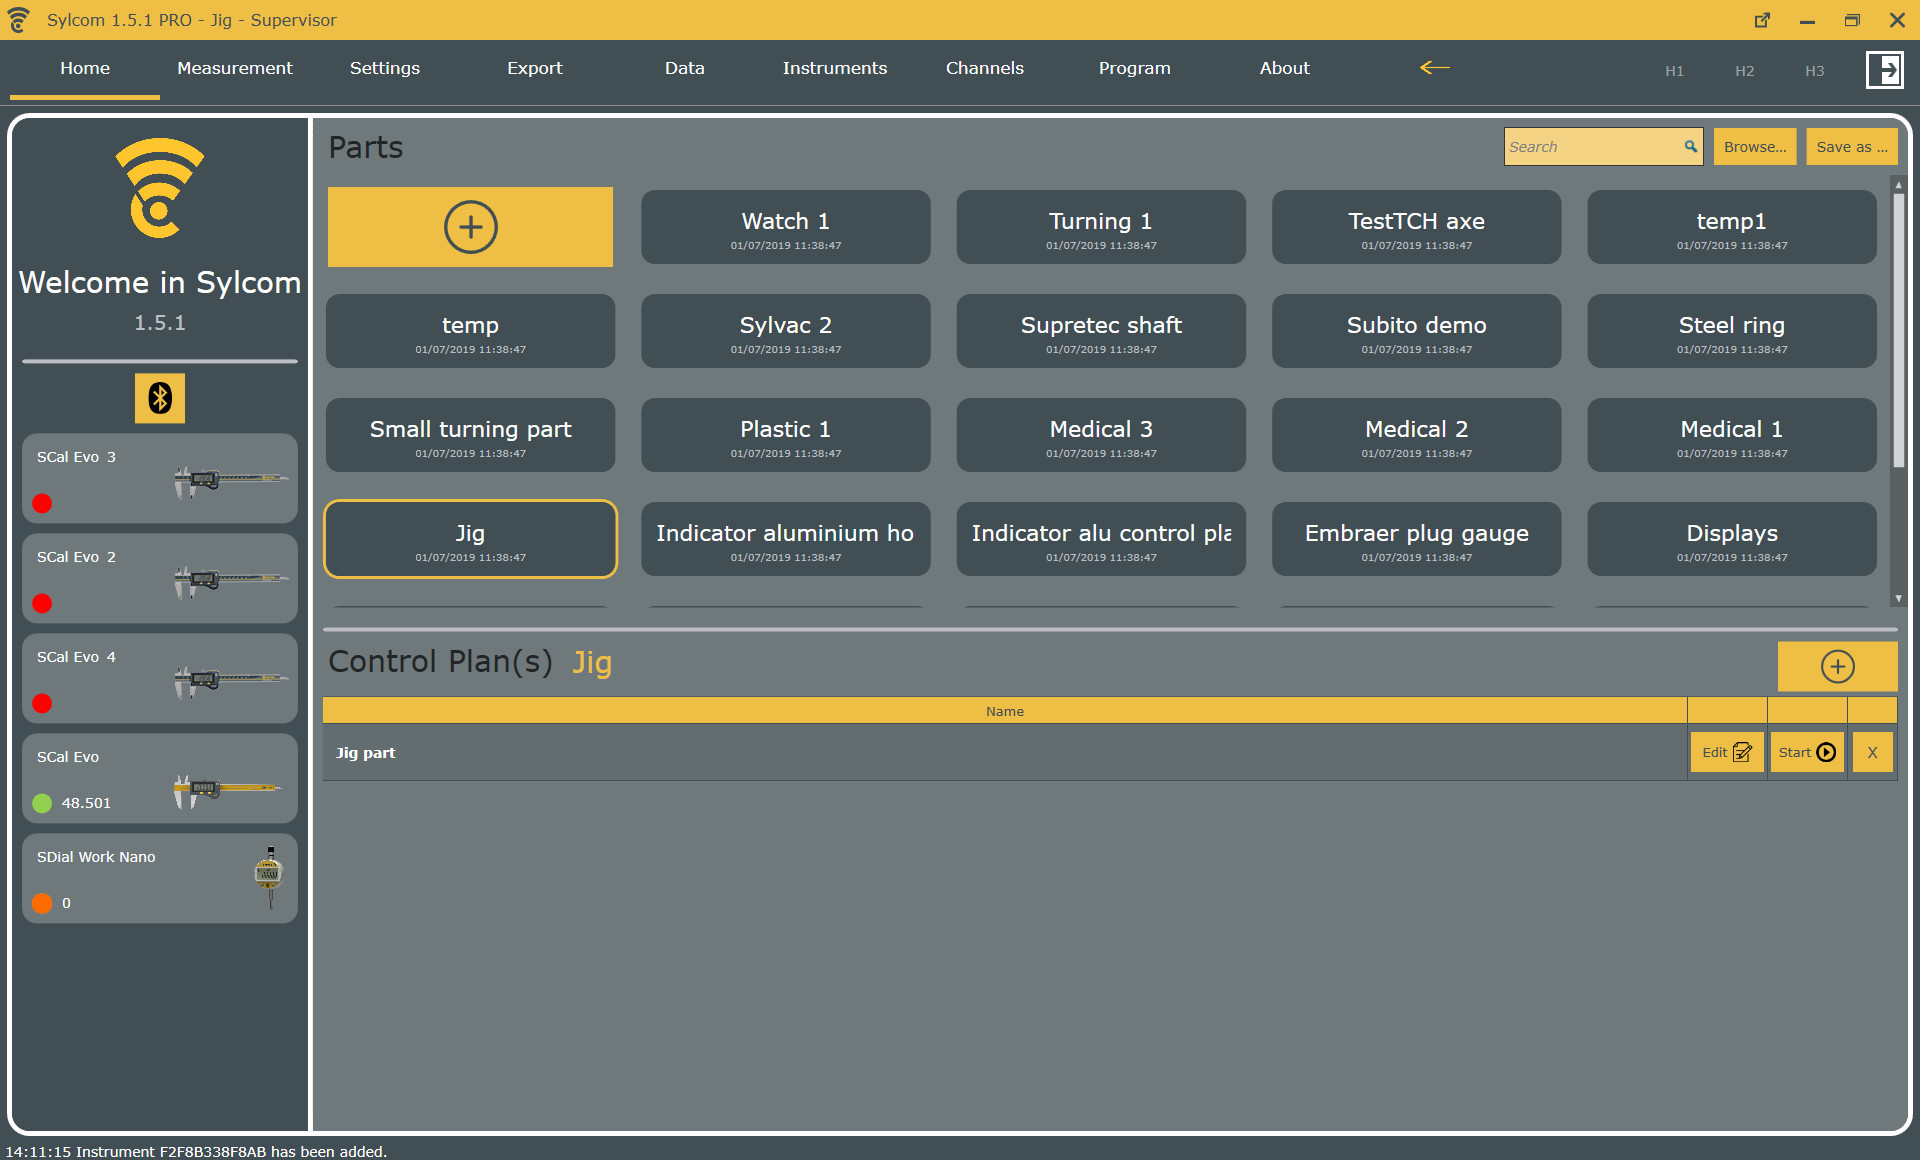Select the temp1 part

1732,227
